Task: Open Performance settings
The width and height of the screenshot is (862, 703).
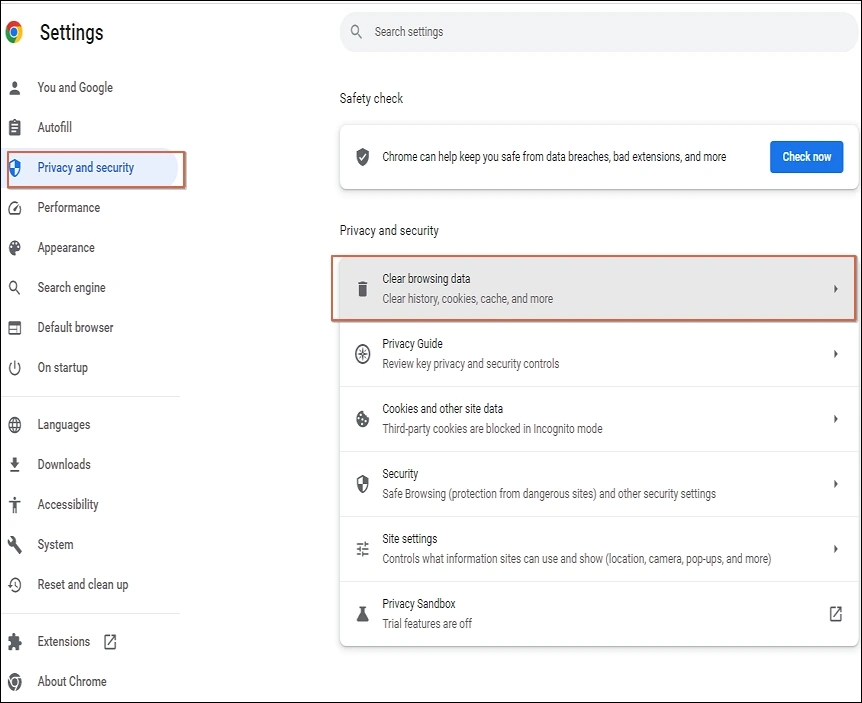Action: point(69,208)
